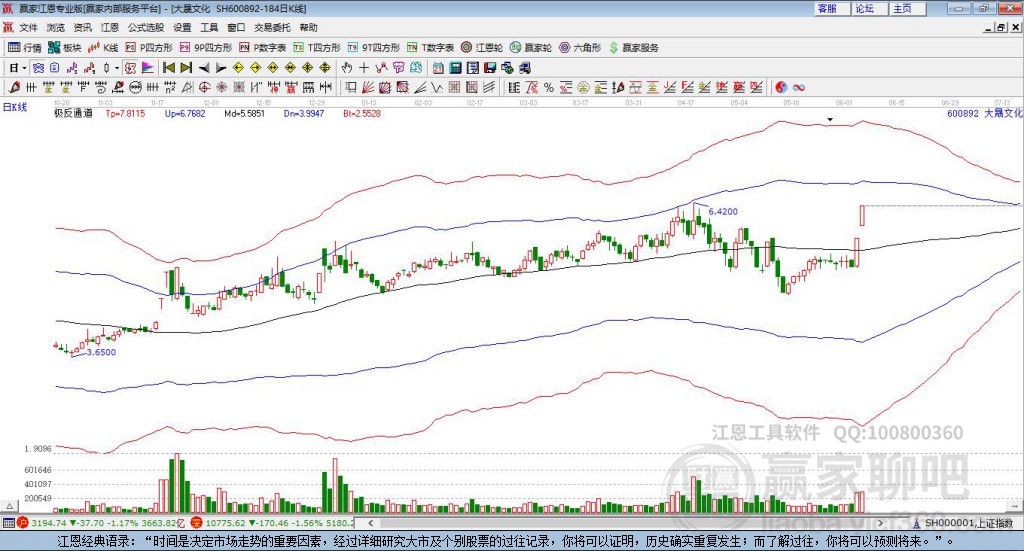Select the target circle crosshair tool

204,87
